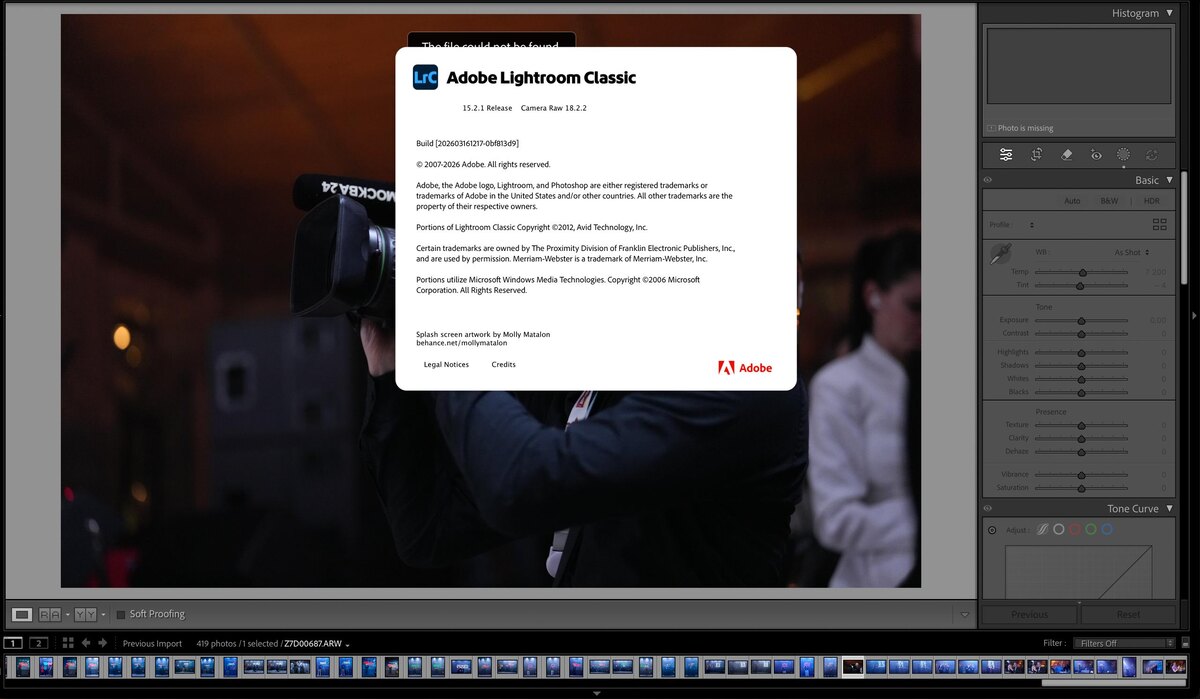This screenshot has height=699, width=1200.
Task: Click the Photo is missing status
Action: point(1025,128)
